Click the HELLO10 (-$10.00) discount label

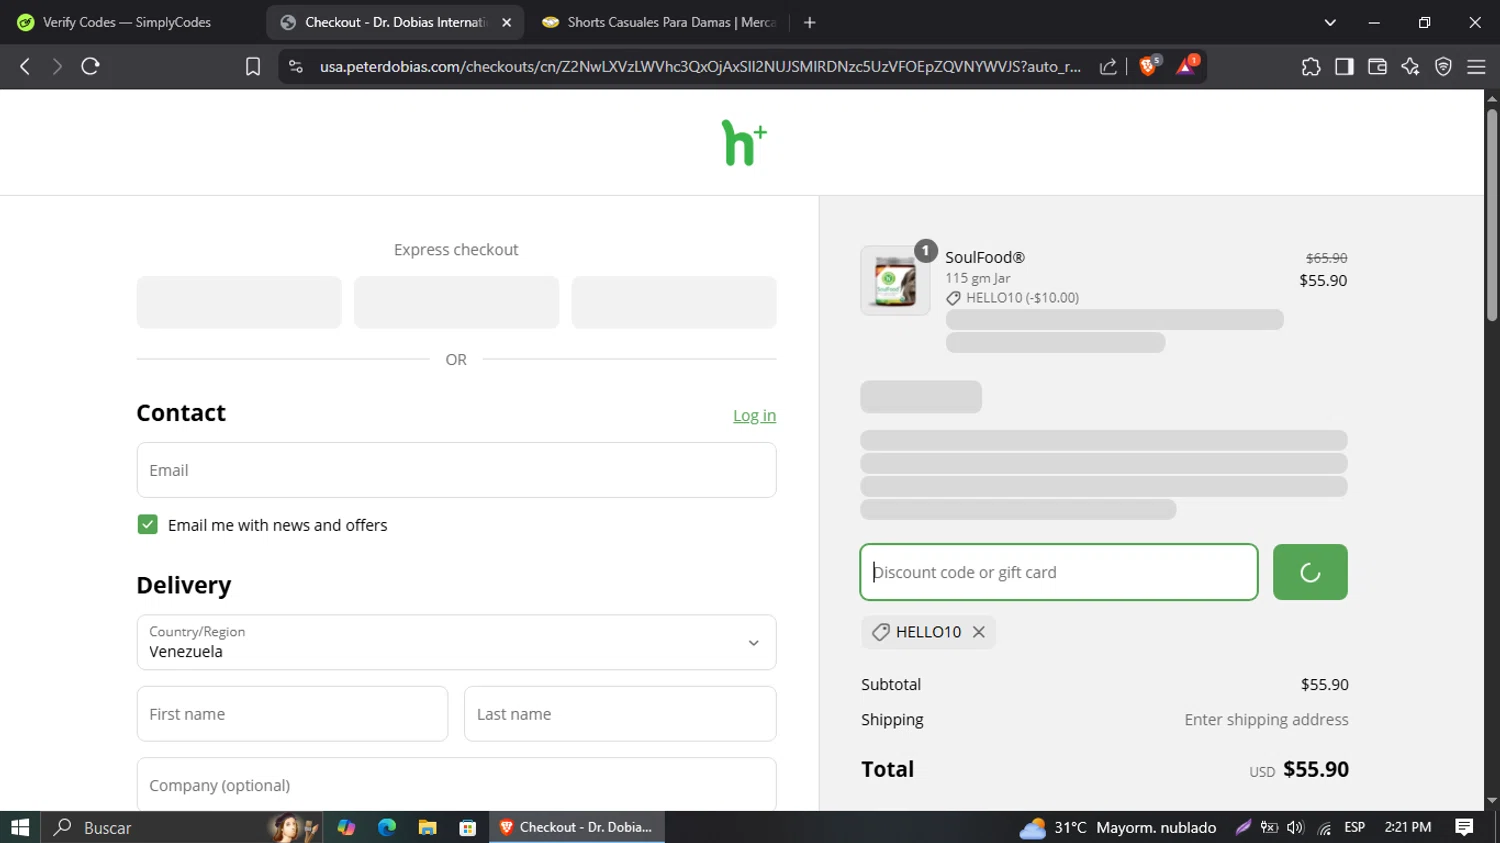click(1012, 298)
